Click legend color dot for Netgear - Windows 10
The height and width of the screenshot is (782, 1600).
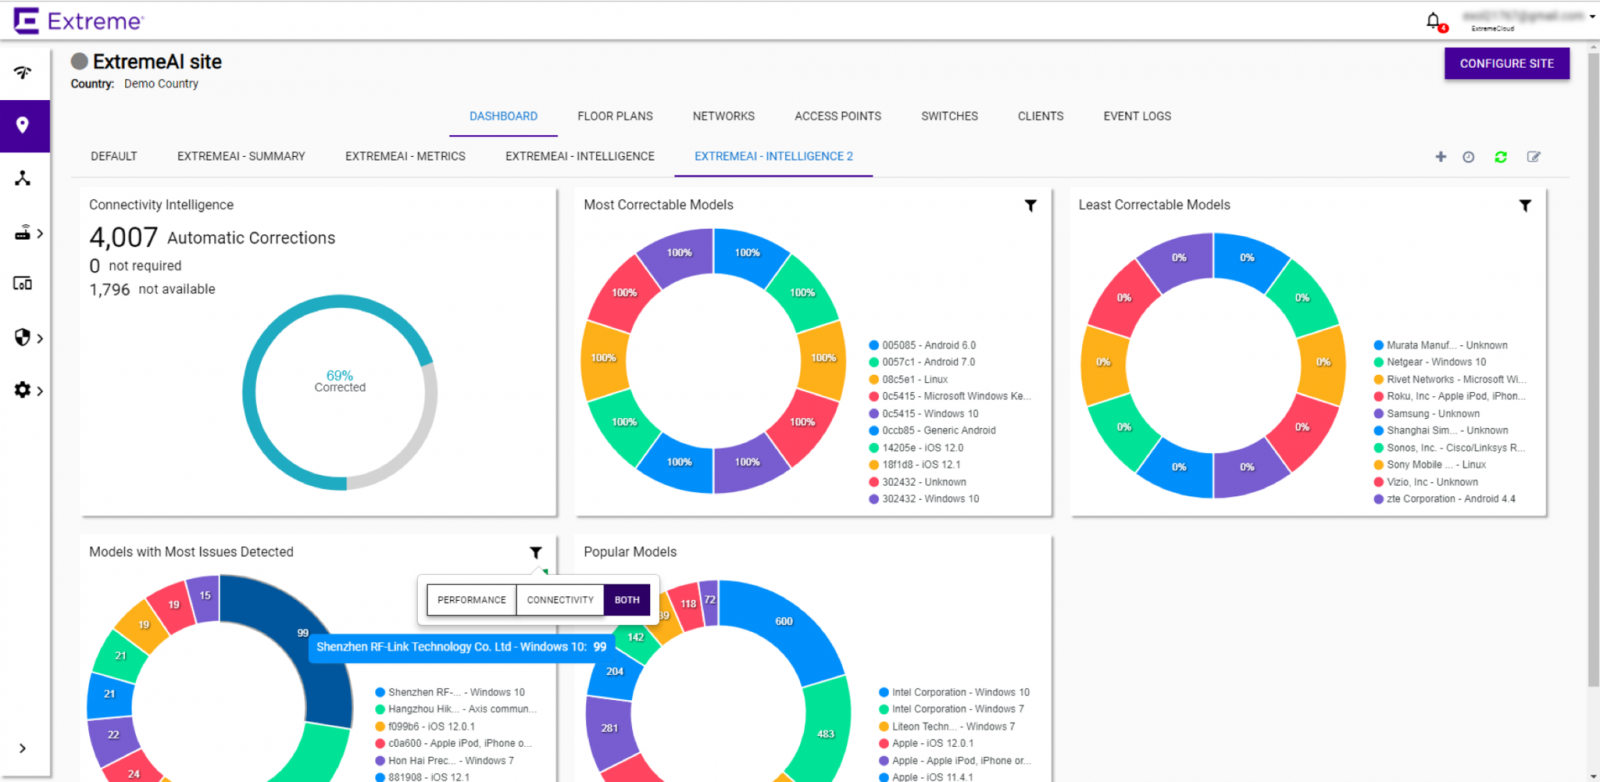pos(1379,362)
